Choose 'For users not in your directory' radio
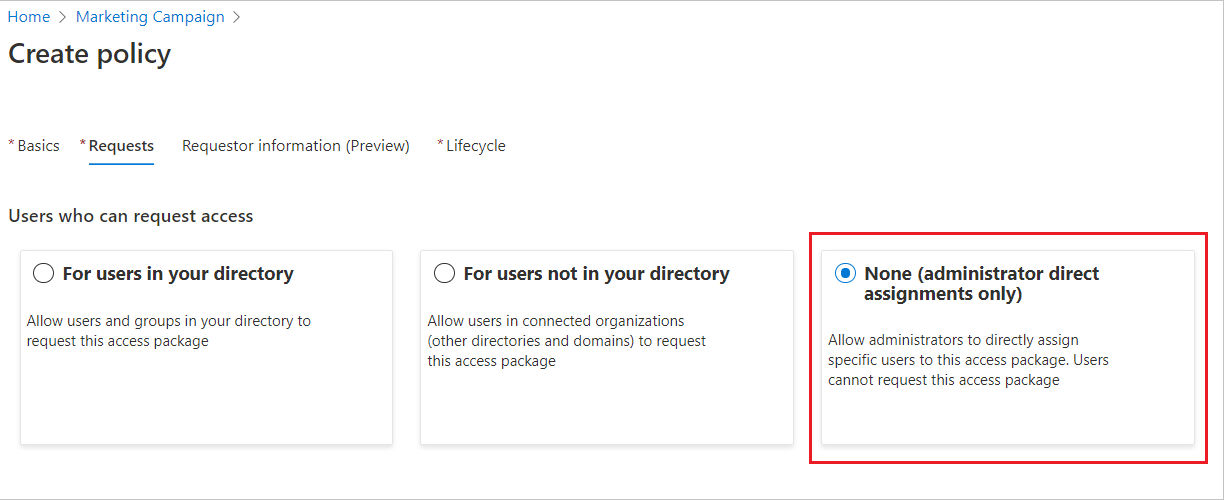 (444, 274)
